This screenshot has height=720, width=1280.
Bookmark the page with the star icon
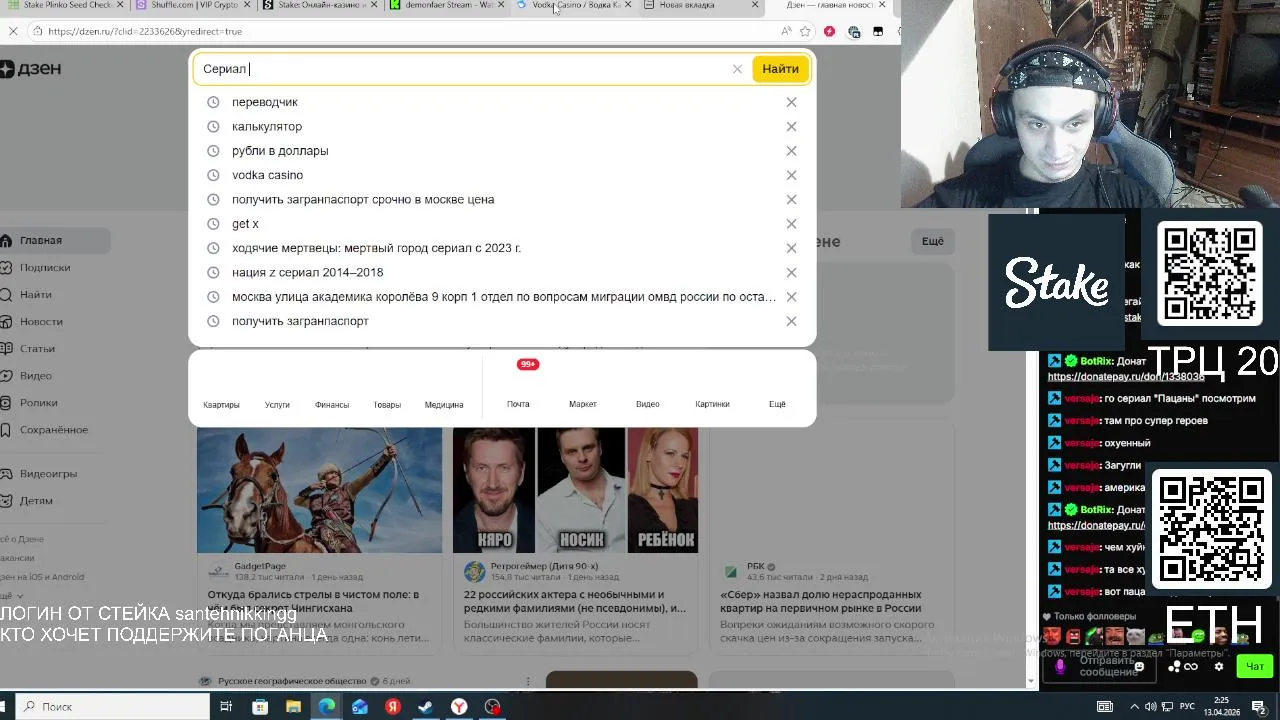805,31
